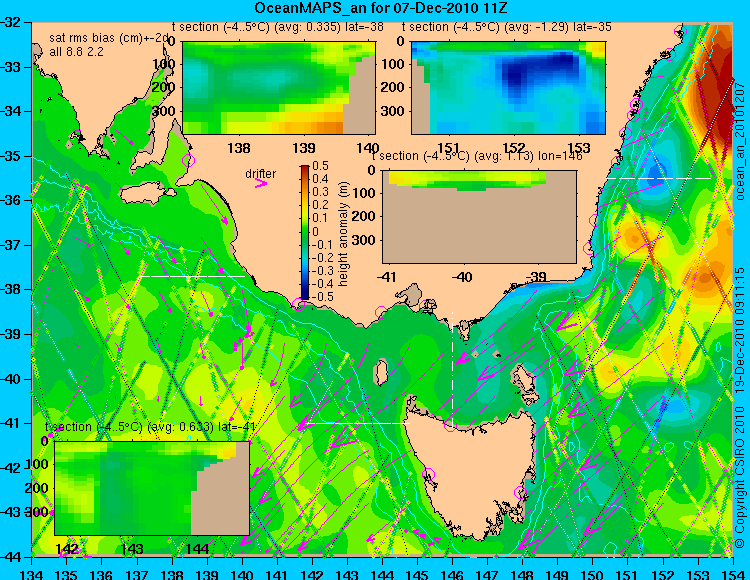Open the lat=-35 temperature section inset plot
The width and height of the screenshot is (750, 580).
508,88
